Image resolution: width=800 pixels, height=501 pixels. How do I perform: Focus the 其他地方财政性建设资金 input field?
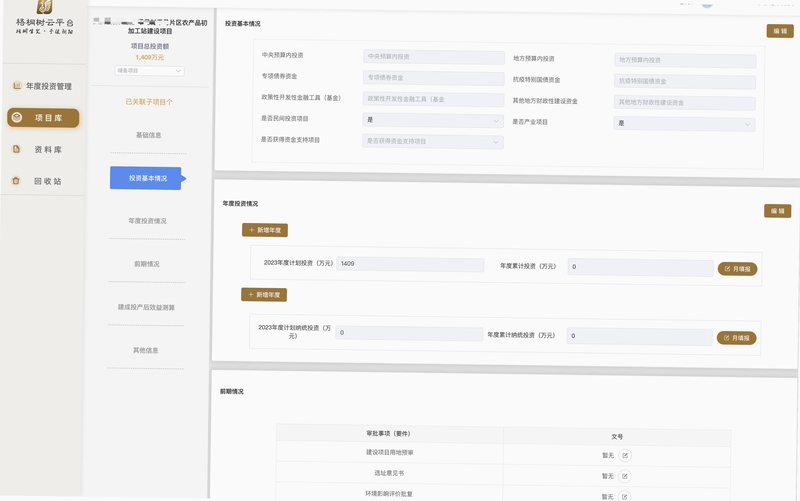tap(684, 103)
